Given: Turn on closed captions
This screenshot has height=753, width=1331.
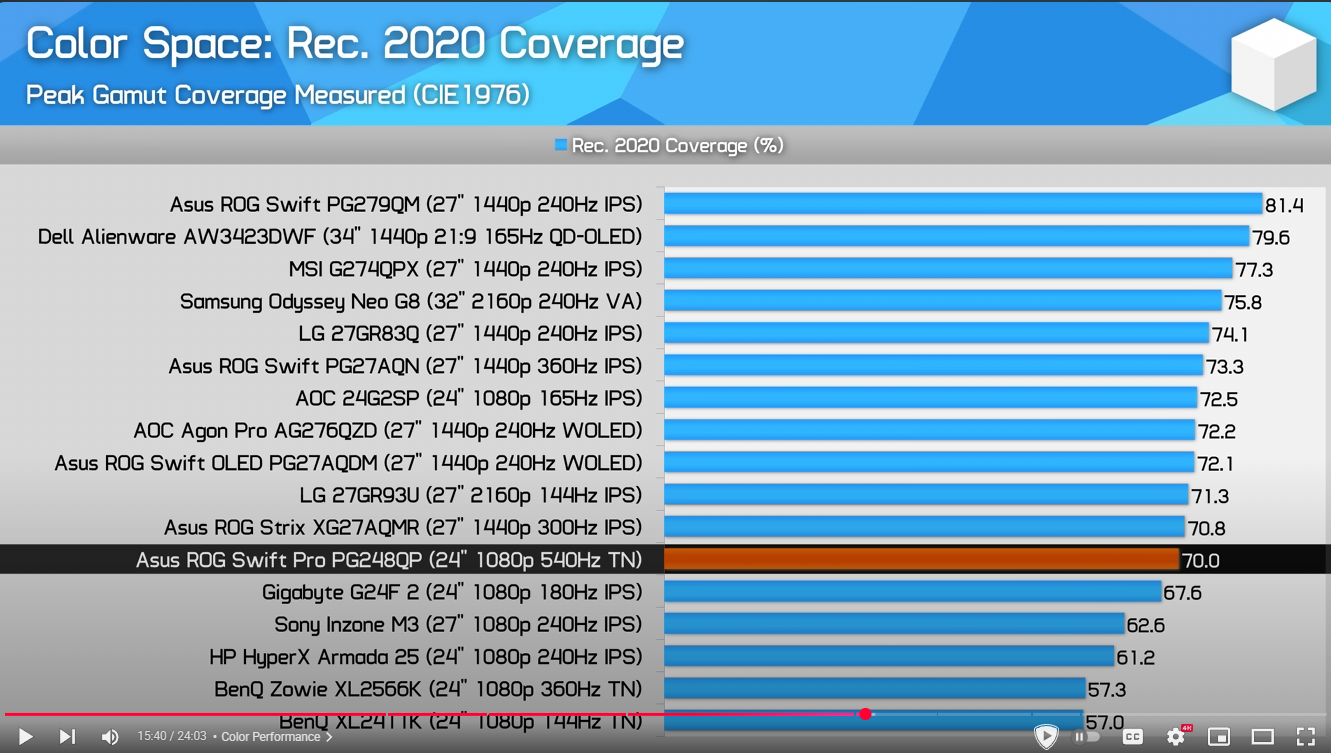Looking at the screenshot, I should 1132,737.
